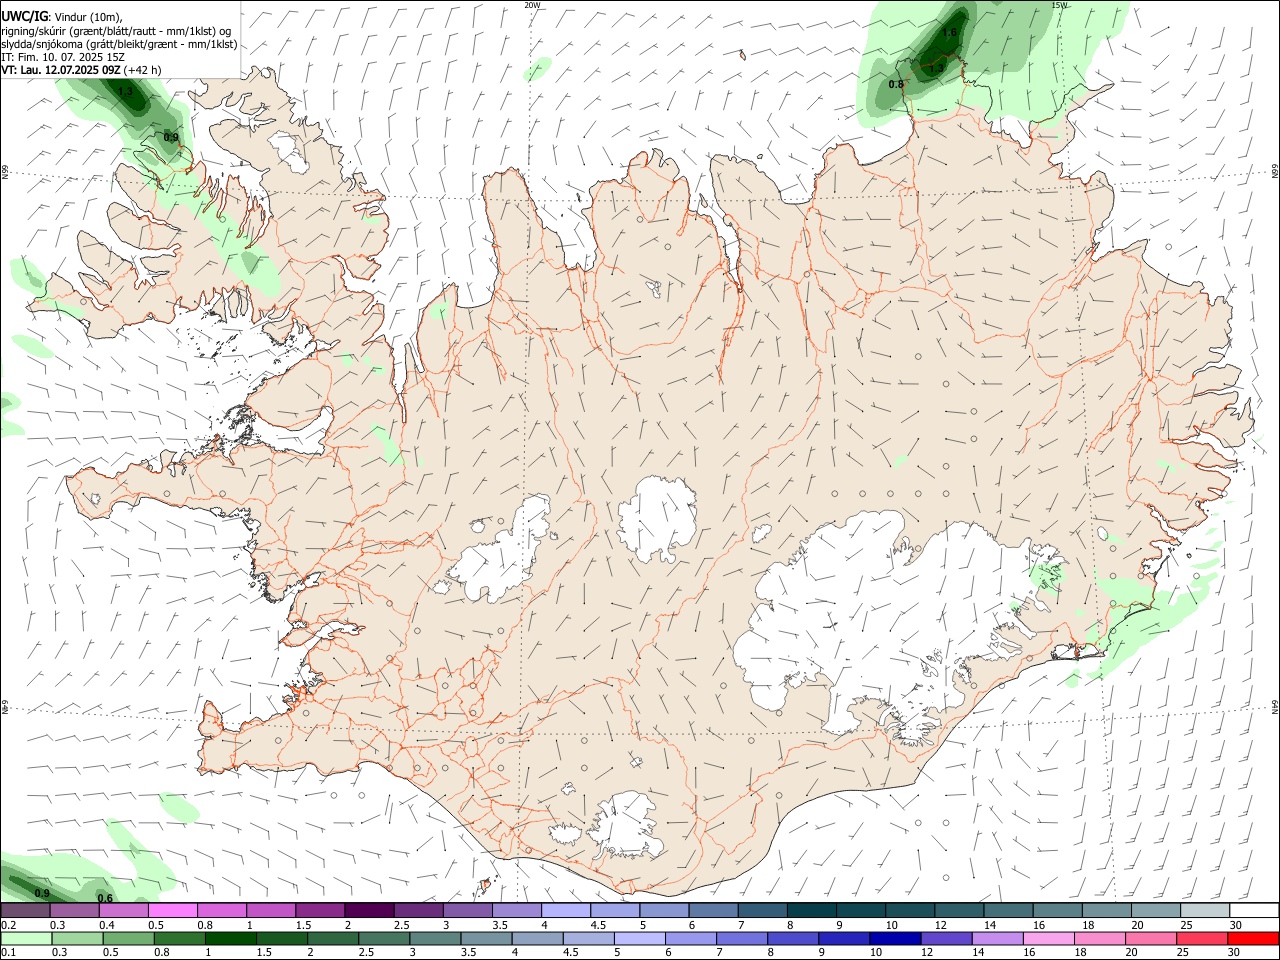Select bottom-row pink swatch between 16 and 18
The image size is (1280, 960).
[1050, 938]
